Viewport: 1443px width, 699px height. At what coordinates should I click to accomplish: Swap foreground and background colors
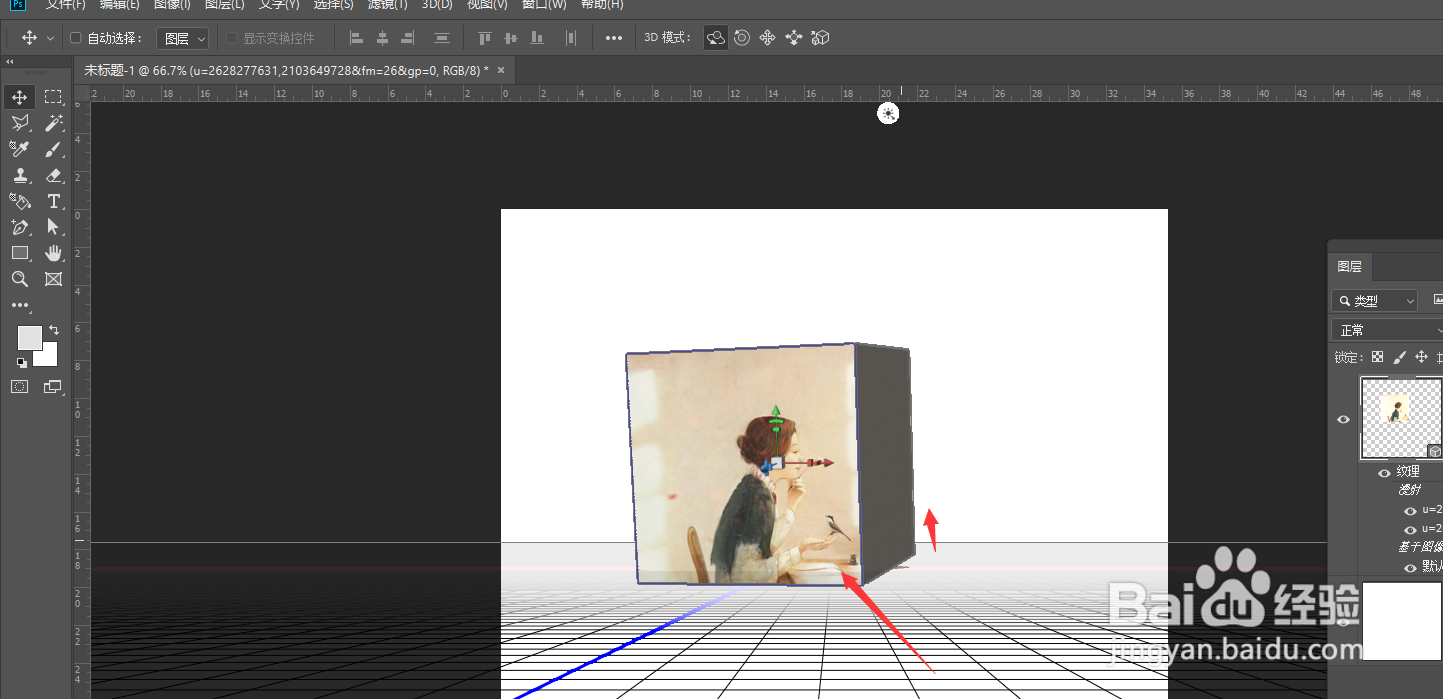53,329
